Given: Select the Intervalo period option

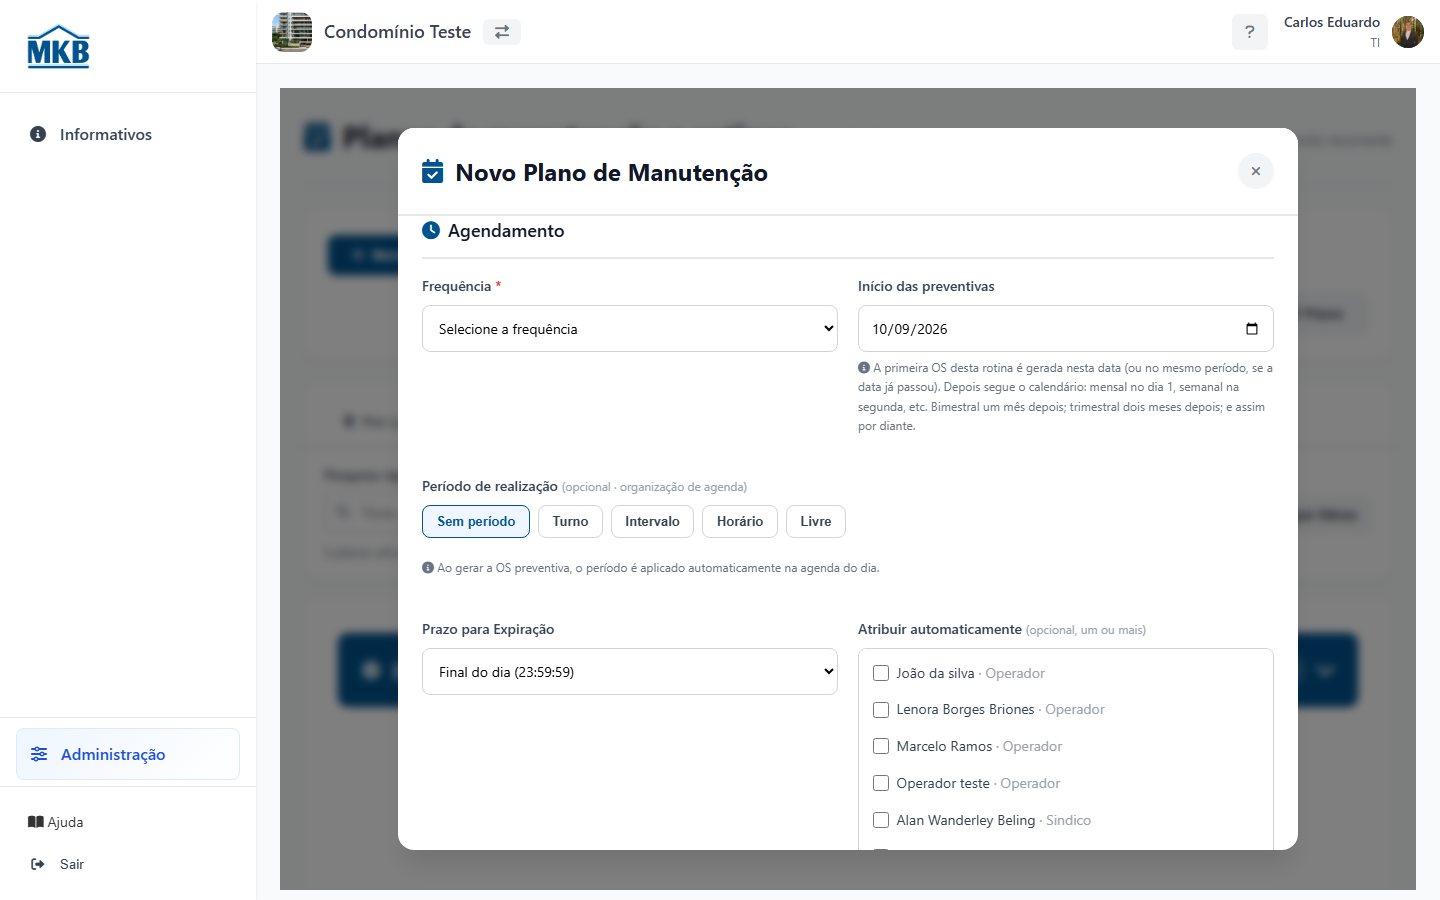Looking at the screenshot, I should click(652, 521).
